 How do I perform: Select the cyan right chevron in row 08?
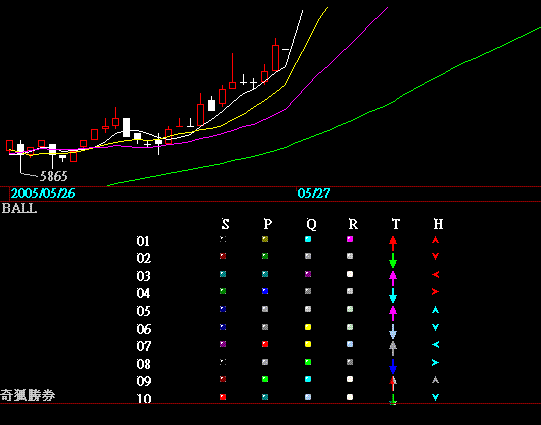(x=435, y=363)
